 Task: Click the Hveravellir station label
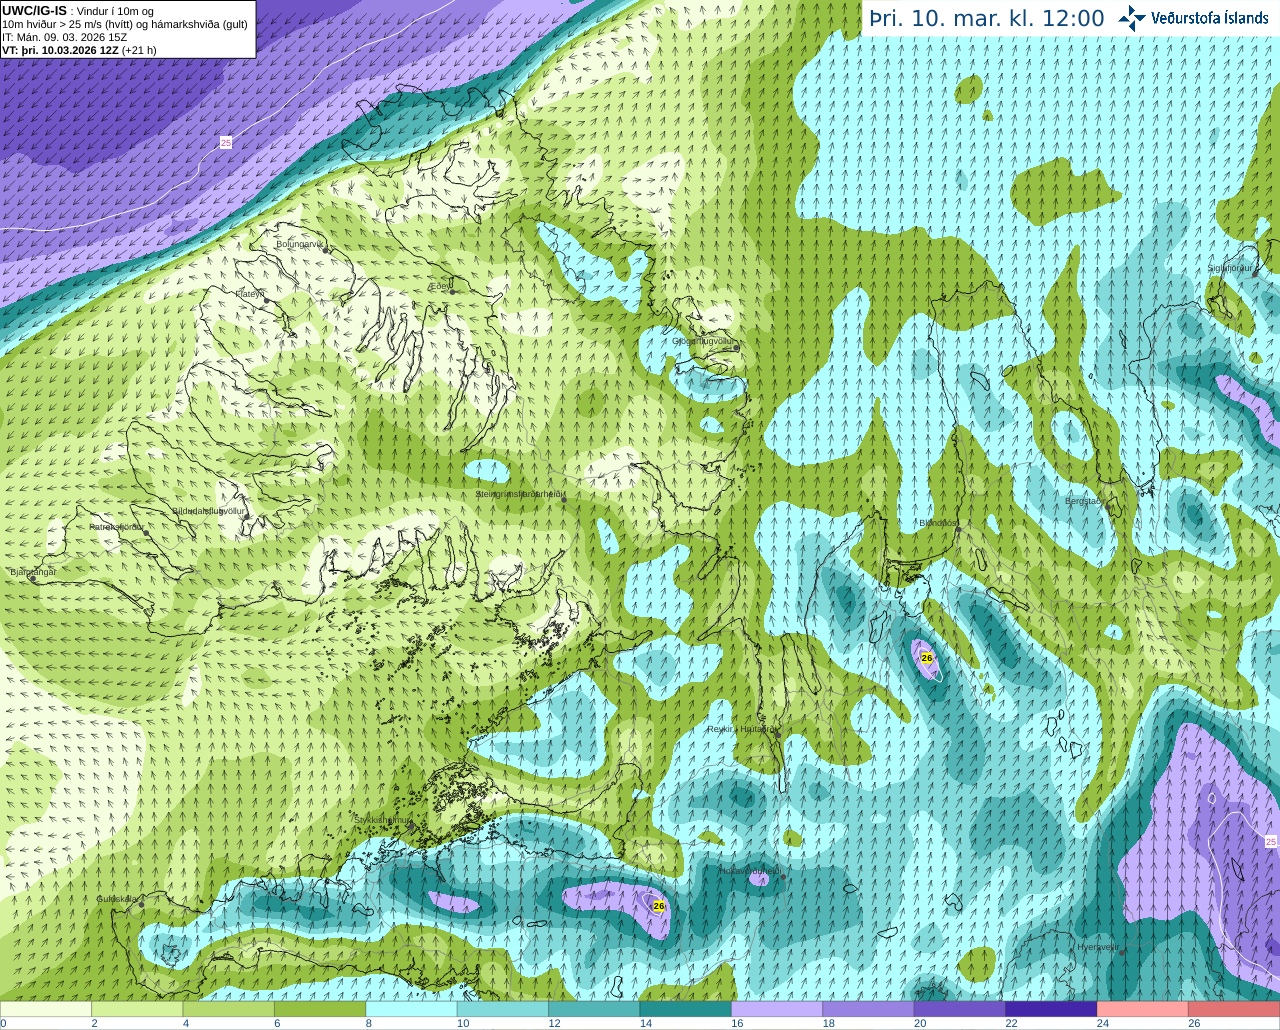pos(1098,947)
